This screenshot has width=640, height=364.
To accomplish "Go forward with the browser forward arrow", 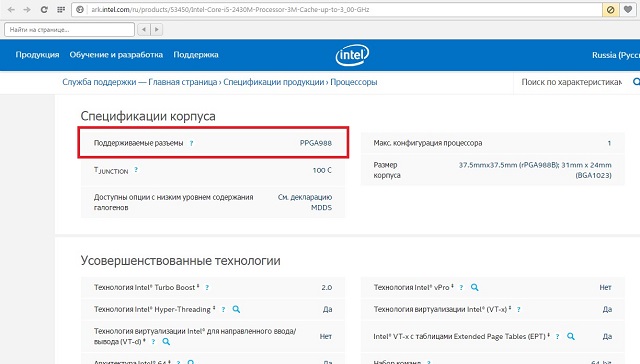I will [x=27, y=9].
